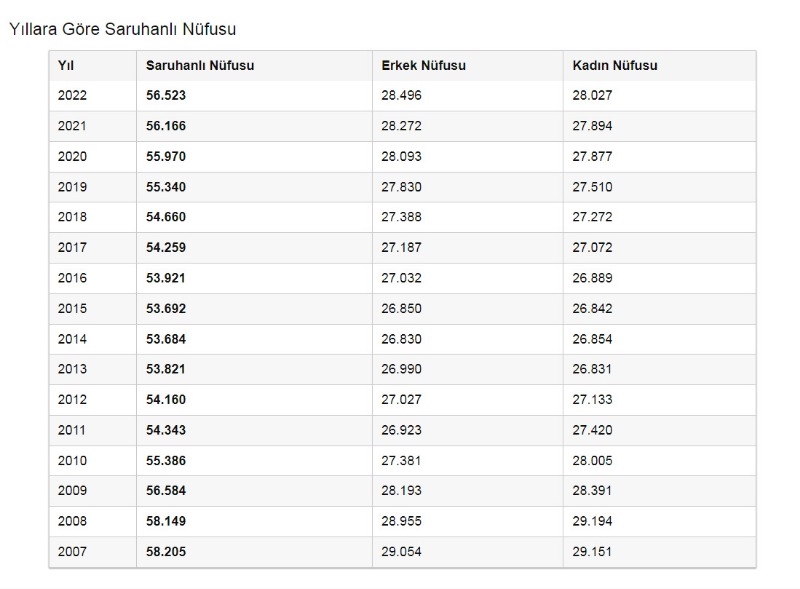This screenshot has width=800, height=589.
Task: Click the 2012 female population 27.133
Action: 592,400
